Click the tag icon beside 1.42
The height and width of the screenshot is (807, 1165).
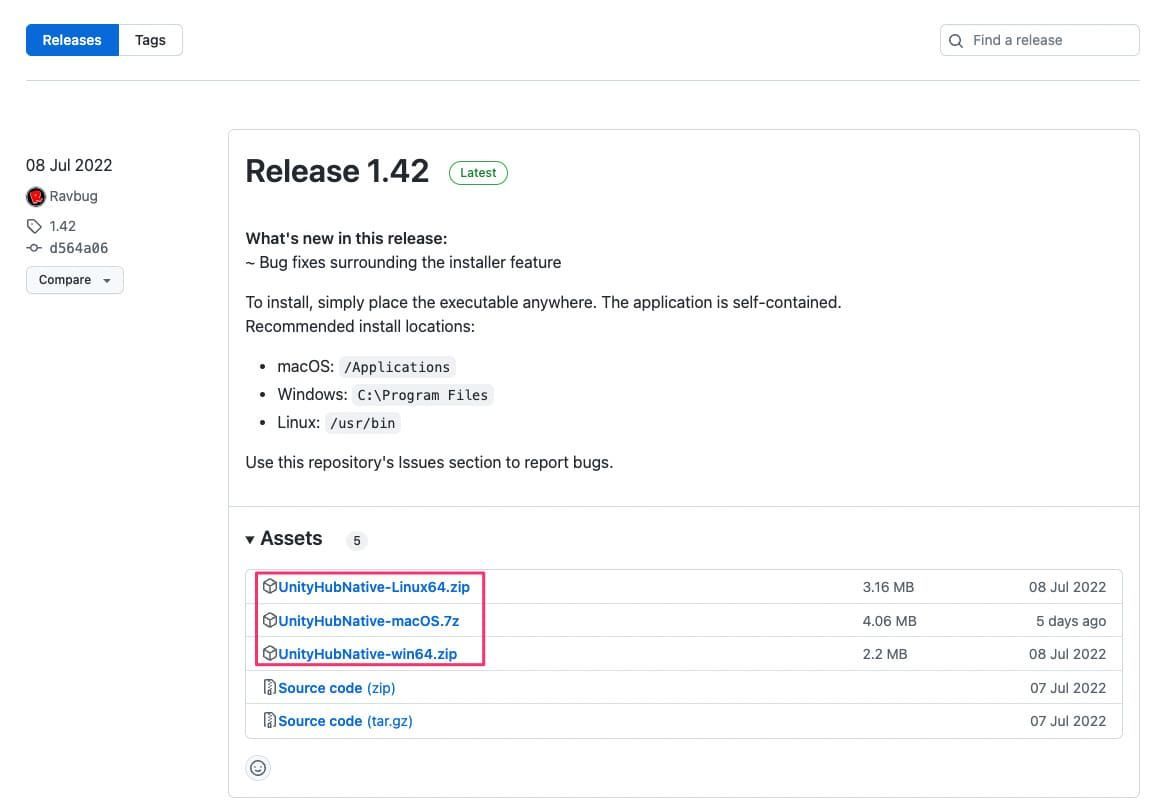click(34, 226)
